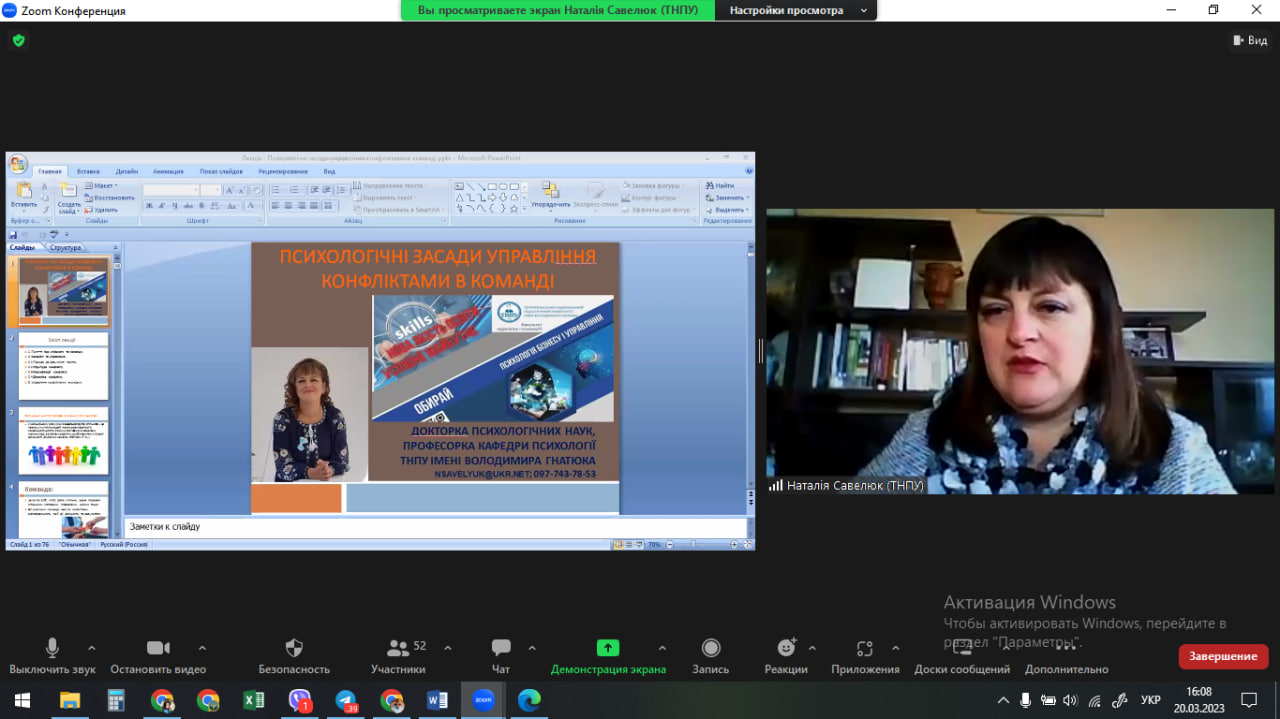The width and height of the screenshot is (1280, 719).
Task: Mute microphone with Выключить звук icon
Action: pyautogui.click(x=52, y=648)
